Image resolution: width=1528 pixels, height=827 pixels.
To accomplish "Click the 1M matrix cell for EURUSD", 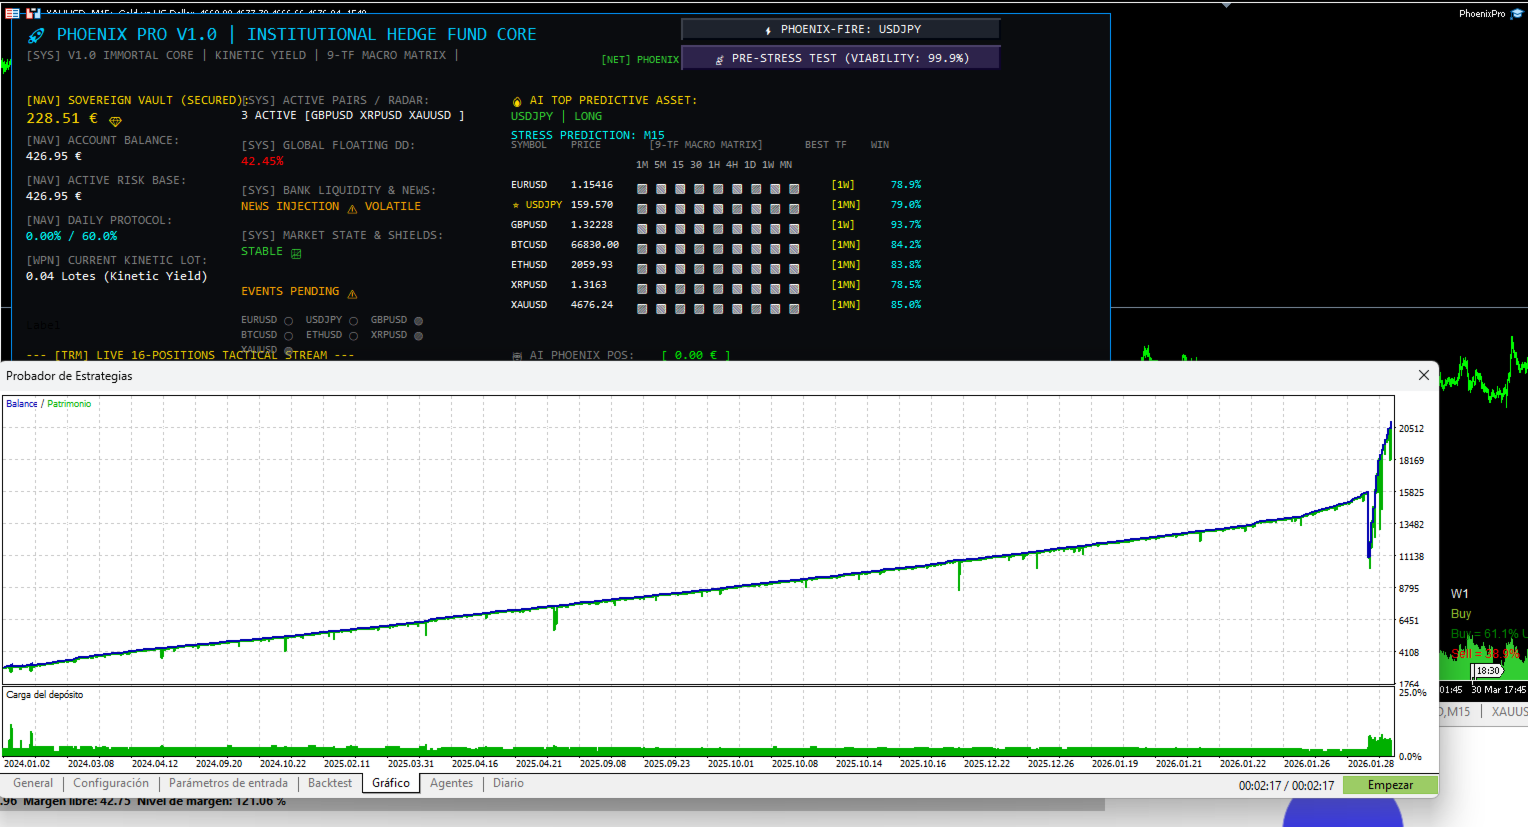I will point(642,188).
